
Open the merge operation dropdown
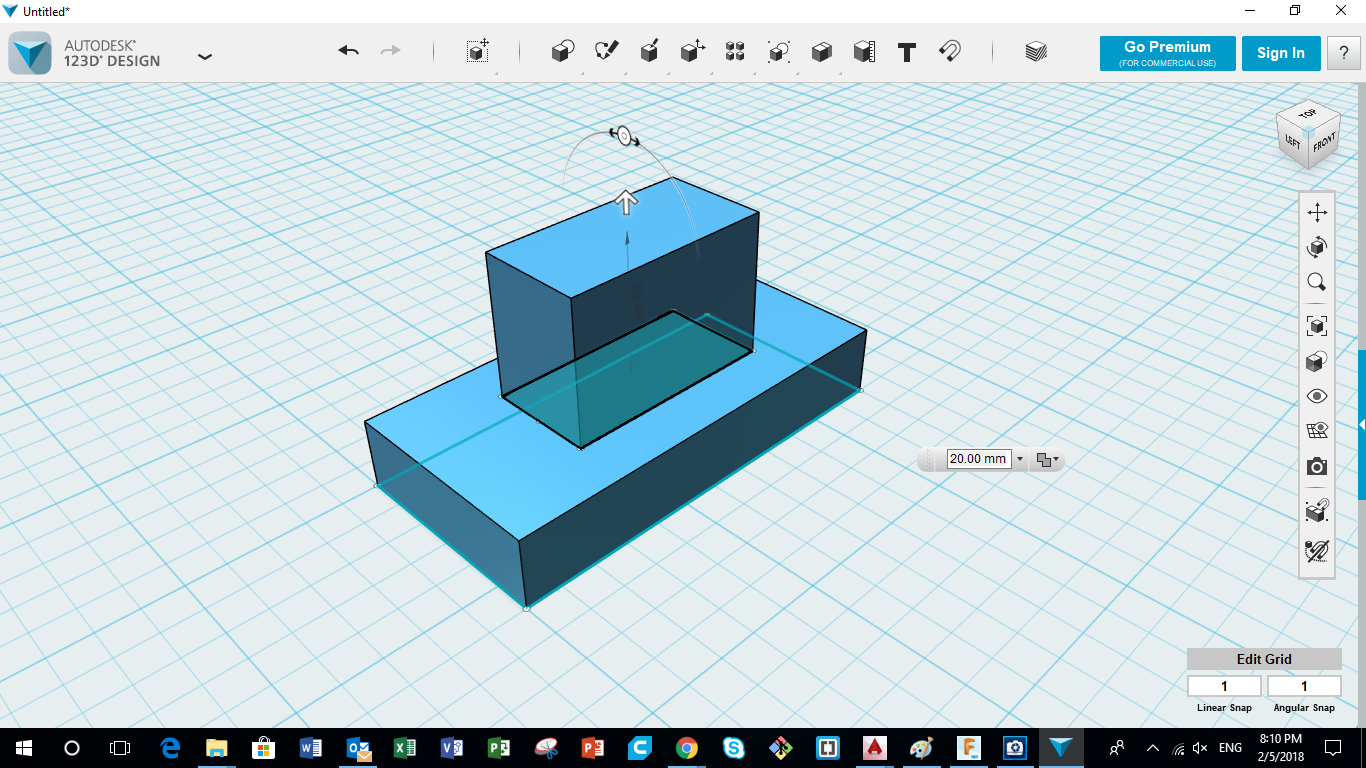[1047, 460]
